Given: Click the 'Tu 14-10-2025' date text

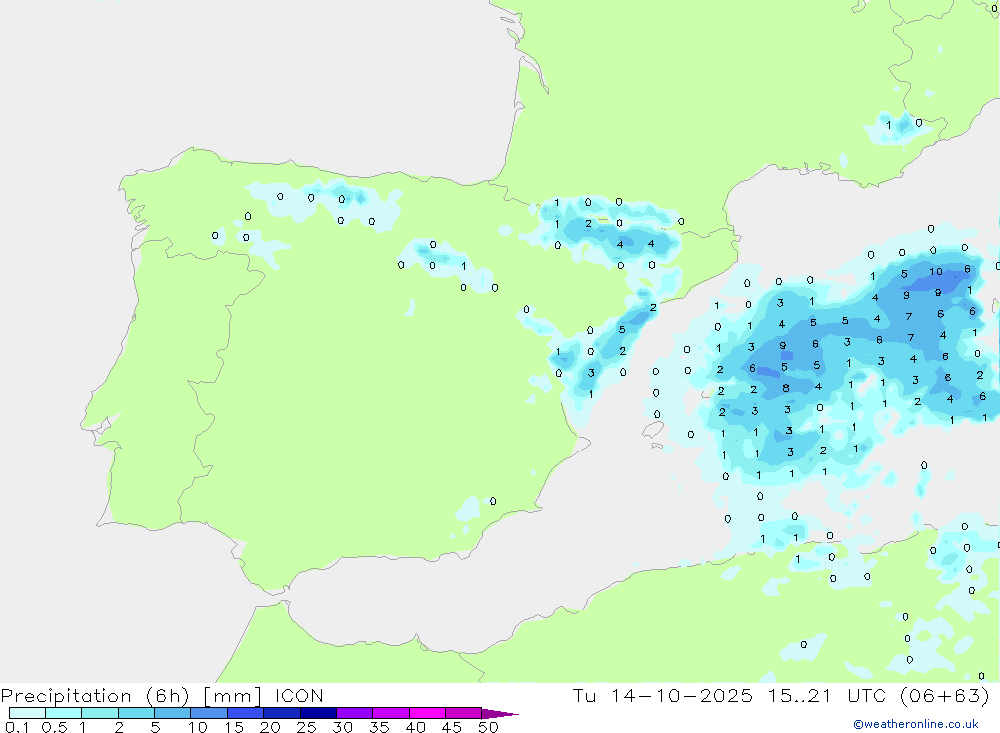Looking at the screenshot, I should [663, 695].
